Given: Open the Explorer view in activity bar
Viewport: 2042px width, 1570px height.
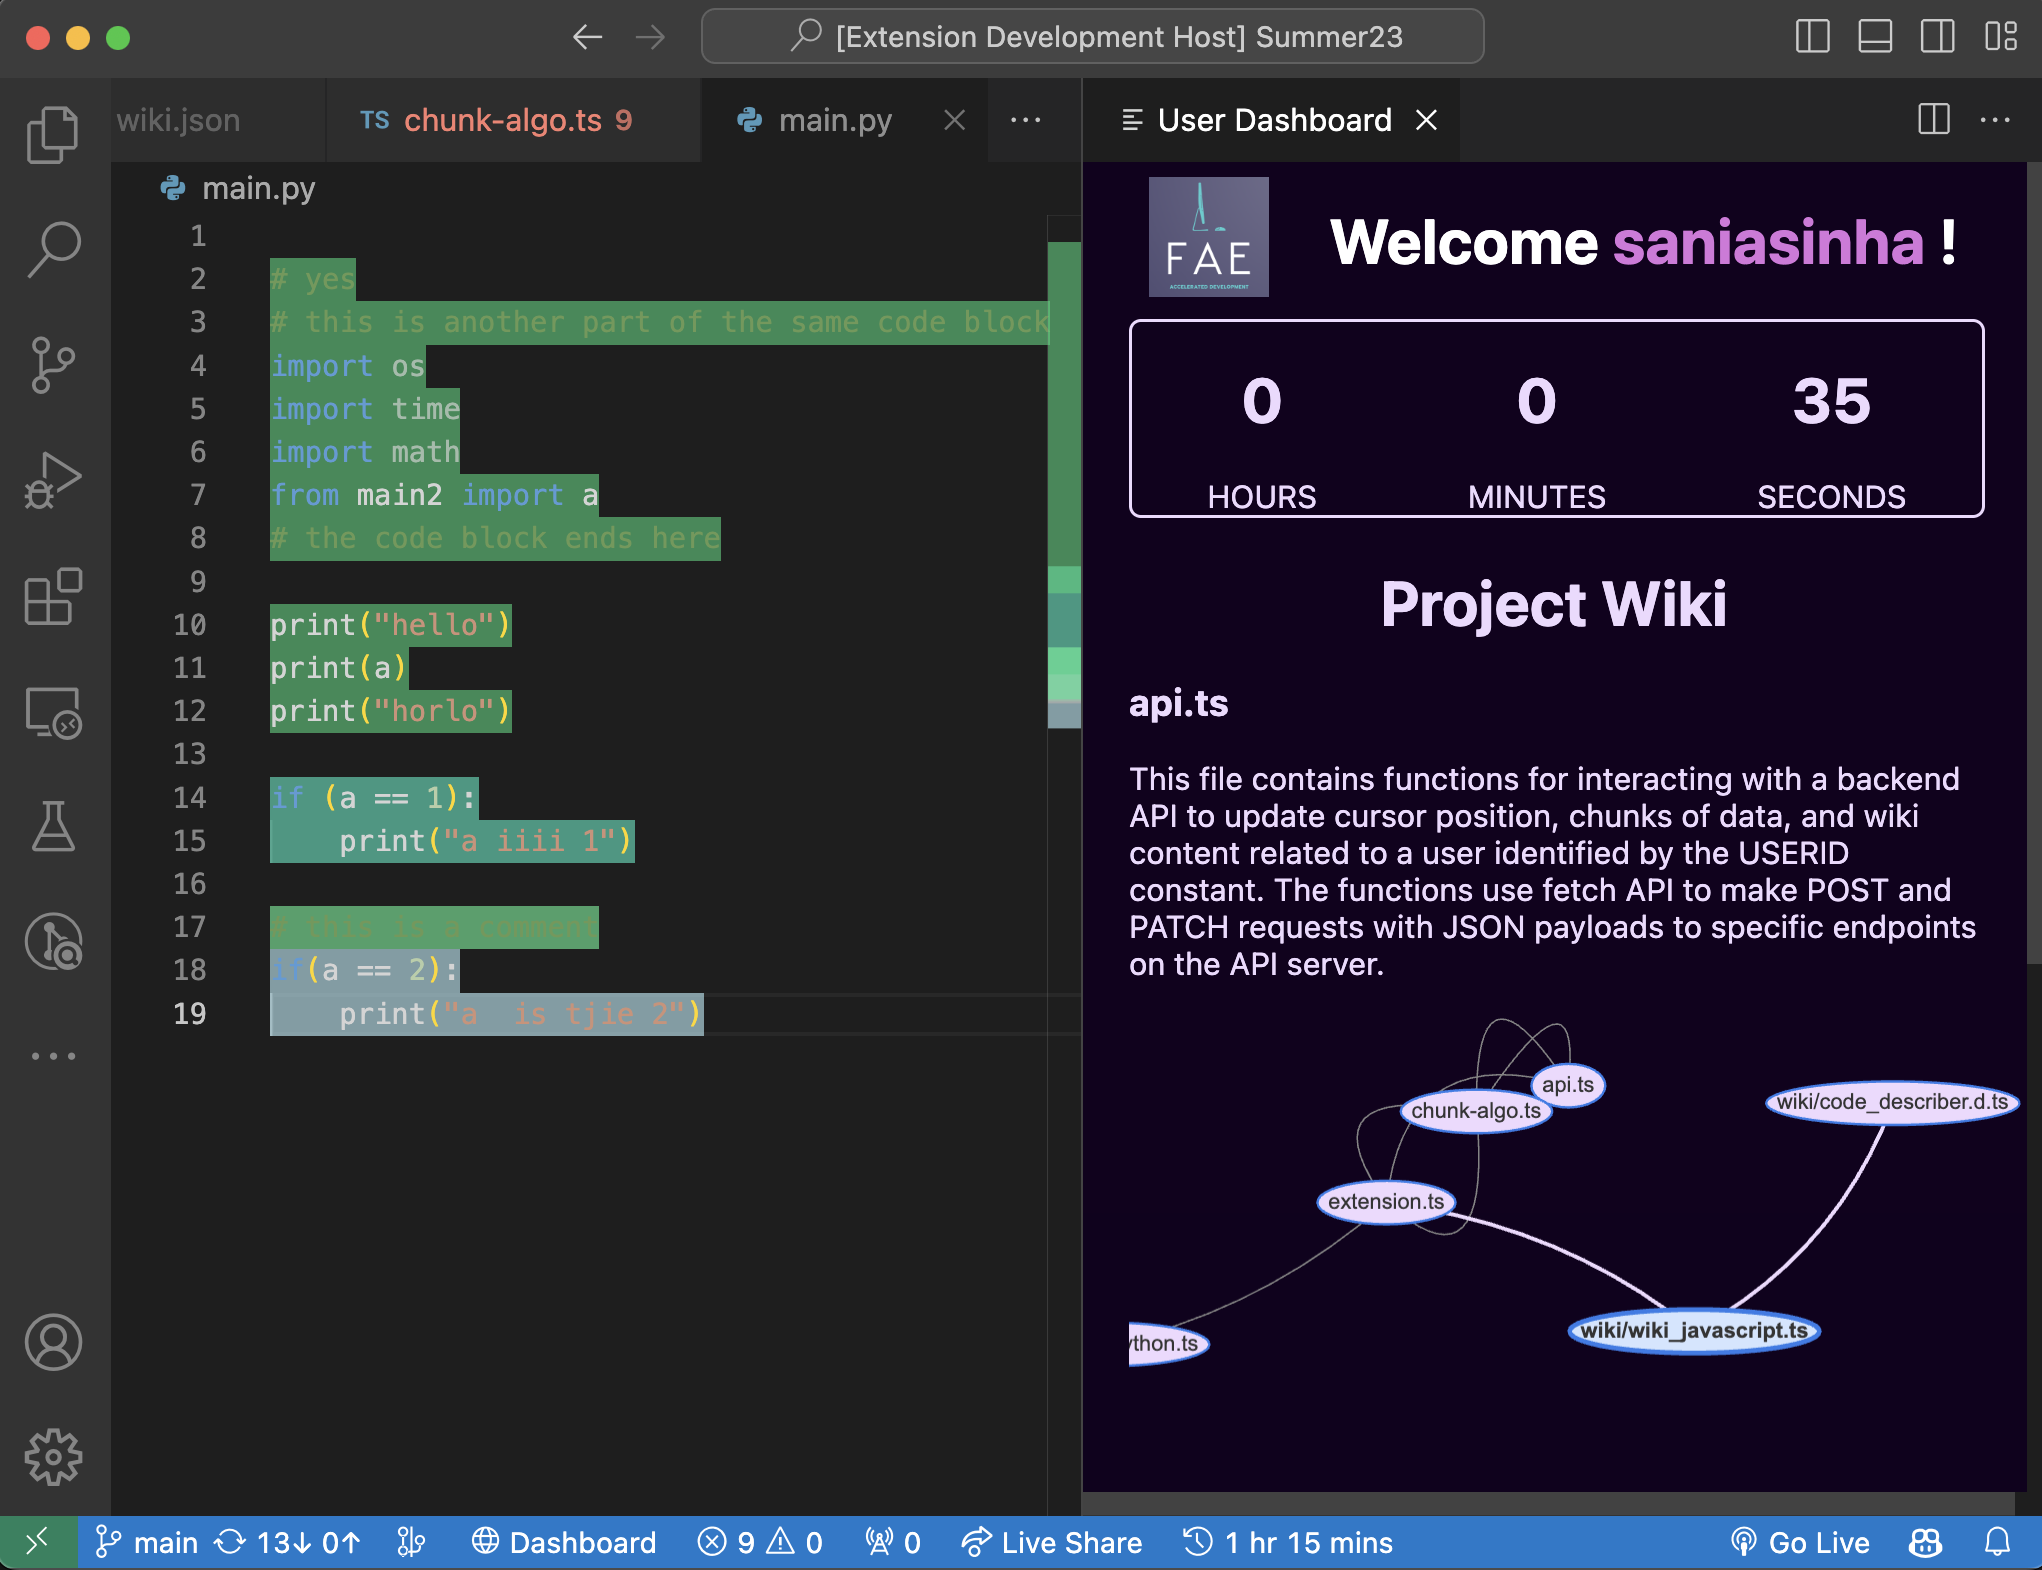Looking at the screenshot, I should (52, 133).
